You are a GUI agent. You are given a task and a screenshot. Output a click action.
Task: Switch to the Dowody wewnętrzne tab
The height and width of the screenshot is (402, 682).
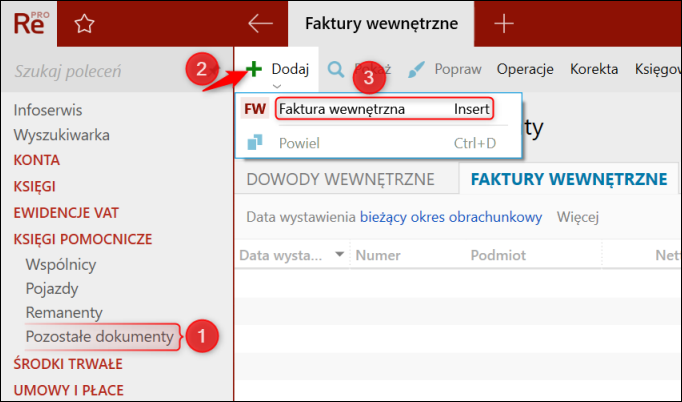pos(341,179)
